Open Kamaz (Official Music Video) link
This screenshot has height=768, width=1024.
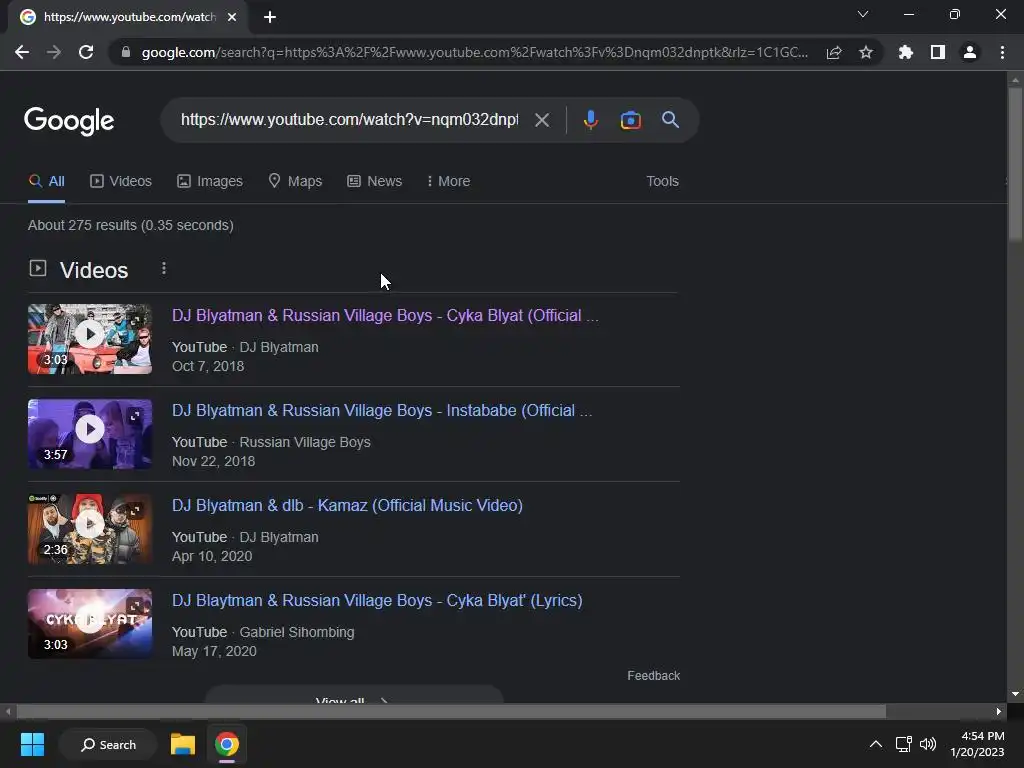pyautogui.click(x=347, y=505)
